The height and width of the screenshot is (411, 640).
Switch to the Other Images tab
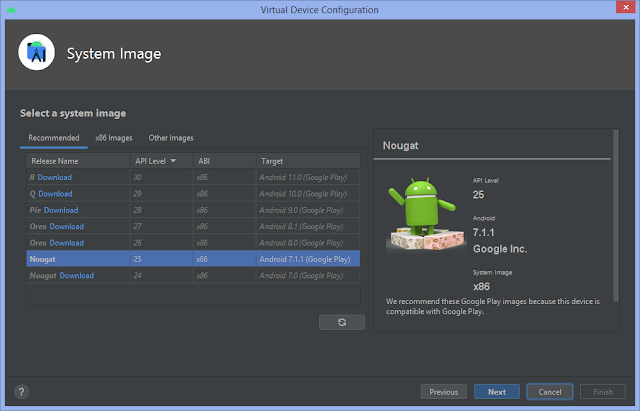[x=171, y=138]
